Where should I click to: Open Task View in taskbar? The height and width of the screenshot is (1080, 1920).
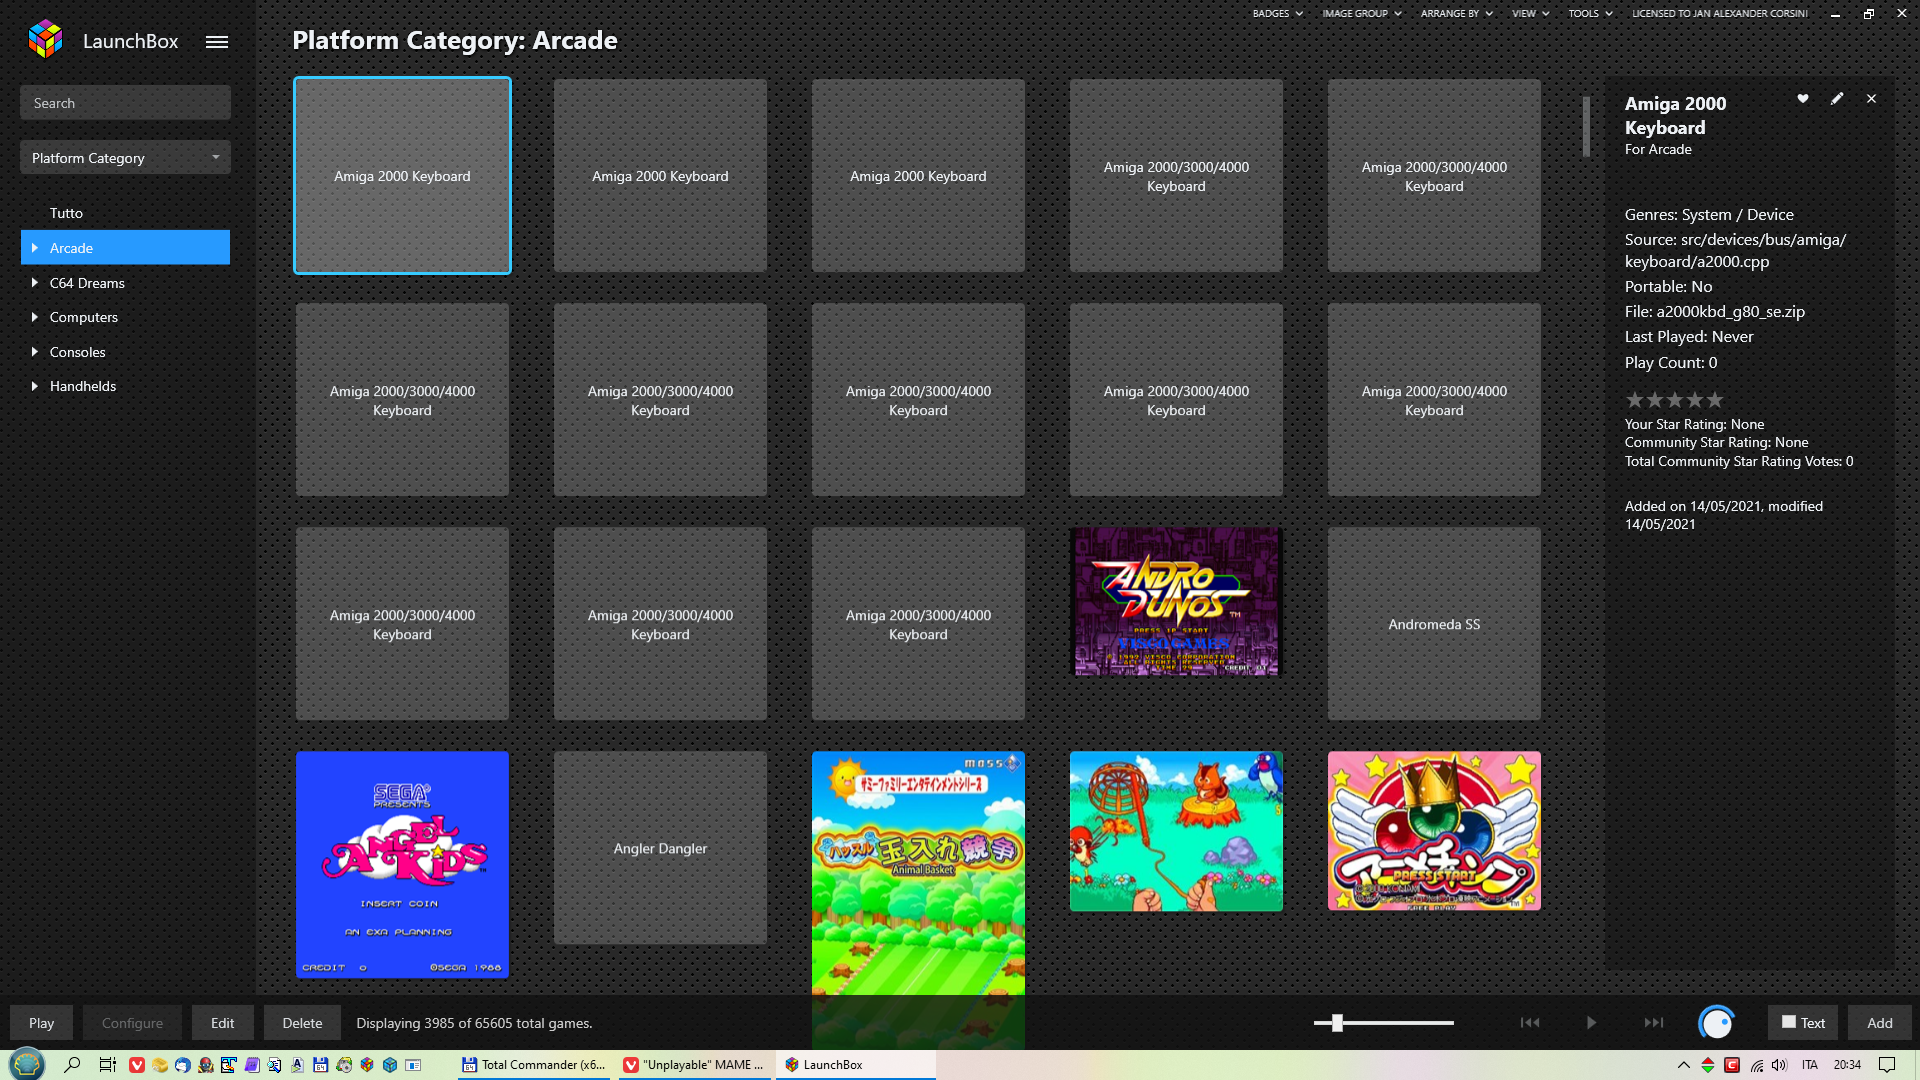[x=107, y=1064]
